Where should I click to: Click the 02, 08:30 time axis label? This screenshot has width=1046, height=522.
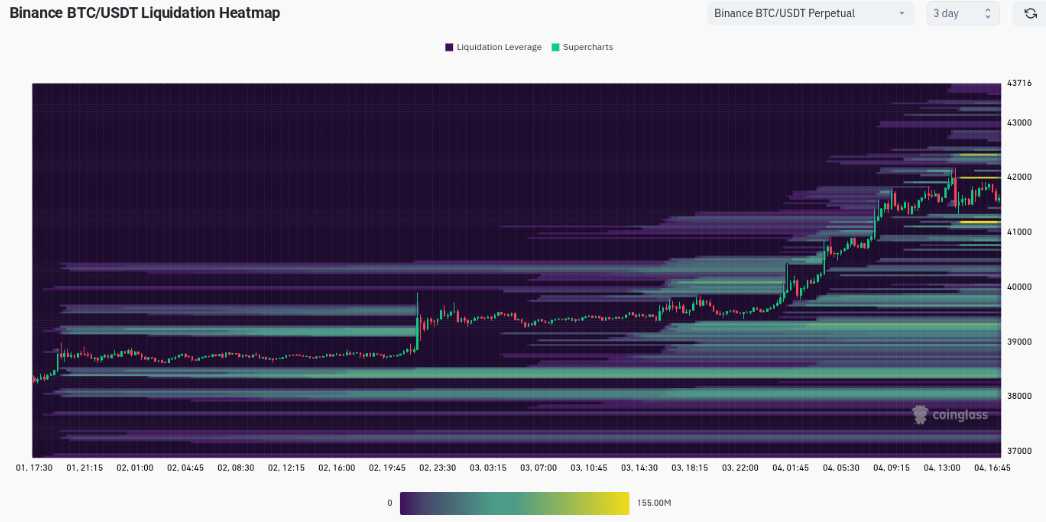coord(235,468)
